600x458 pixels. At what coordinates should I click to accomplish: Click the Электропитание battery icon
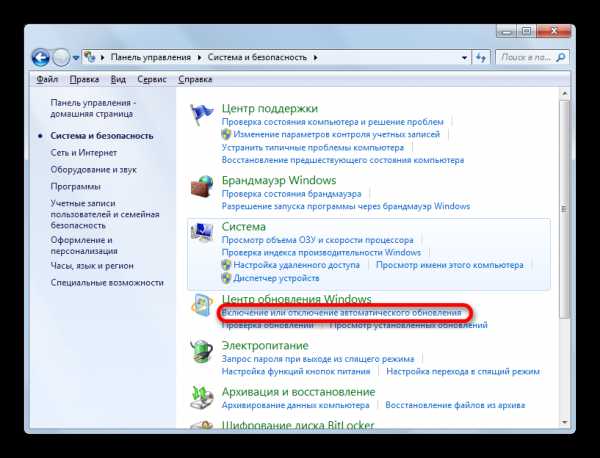click(x=202, y=351)
